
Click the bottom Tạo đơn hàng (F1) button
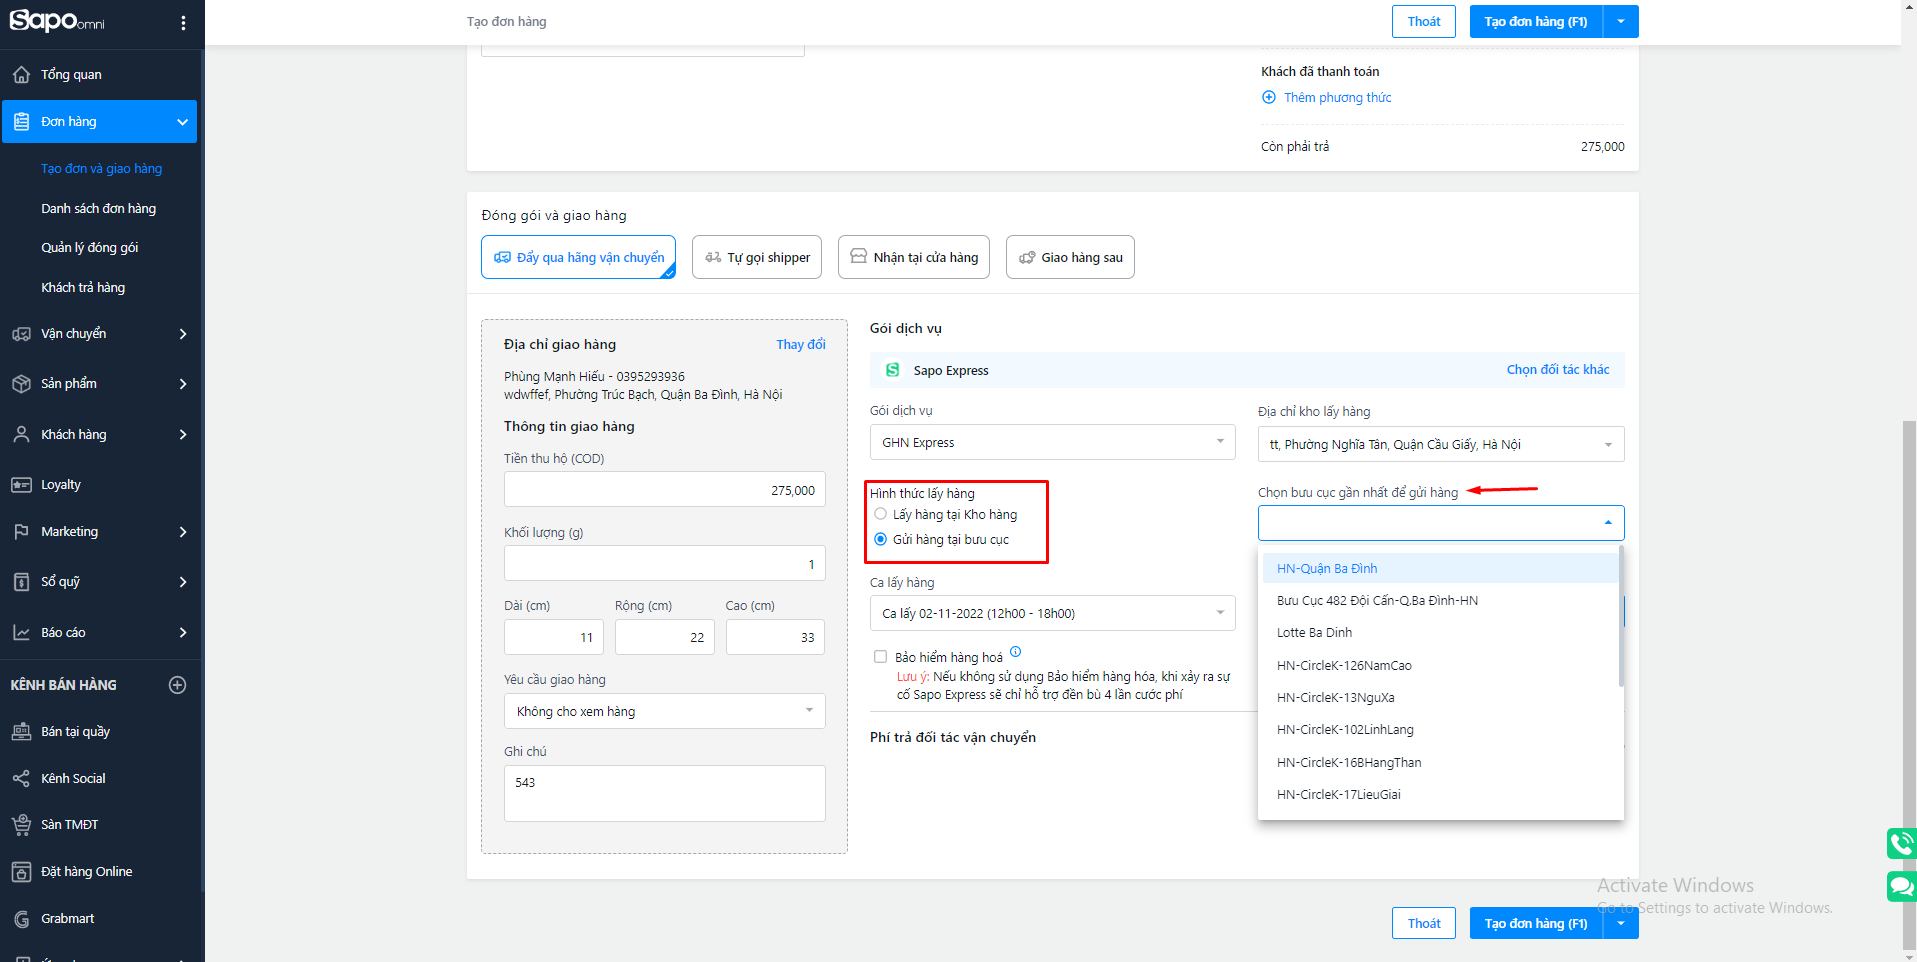tap(1536, 923)
